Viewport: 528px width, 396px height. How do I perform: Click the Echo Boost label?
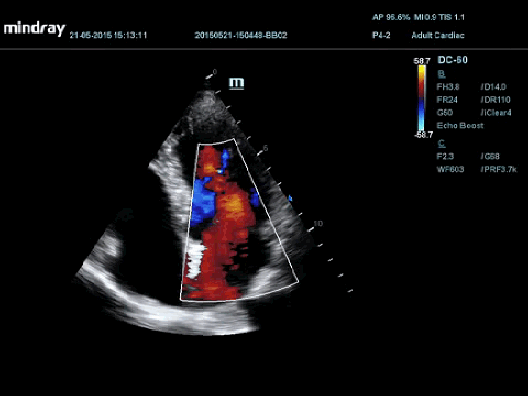[x=460, y=126]
